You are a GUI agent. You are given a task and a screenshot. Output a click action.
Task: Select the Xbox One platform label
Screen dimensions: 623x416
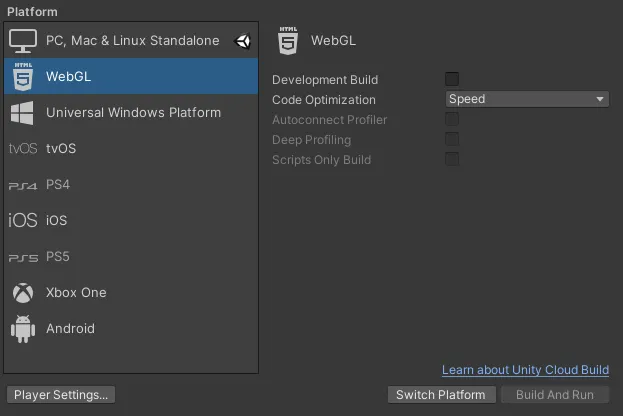[76, 293]
